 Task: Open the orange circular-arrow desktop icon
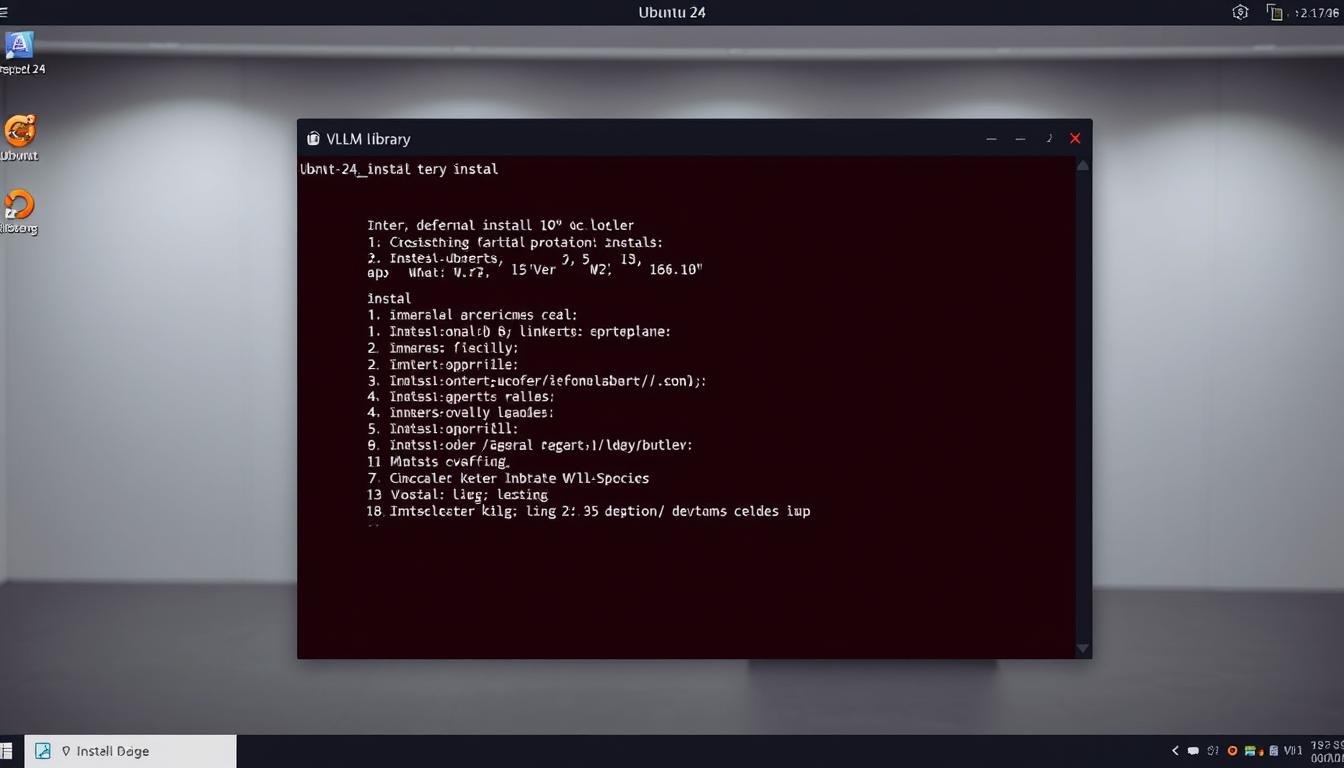[19, 205]
